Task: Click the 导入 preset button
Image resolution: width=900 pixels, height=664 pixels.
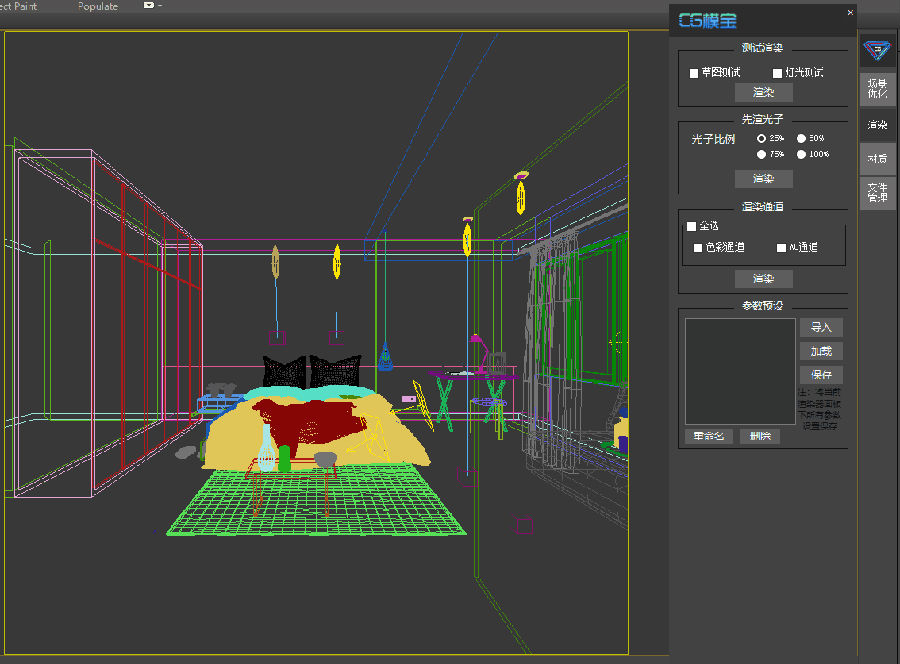Action: [x=821, y=328]
